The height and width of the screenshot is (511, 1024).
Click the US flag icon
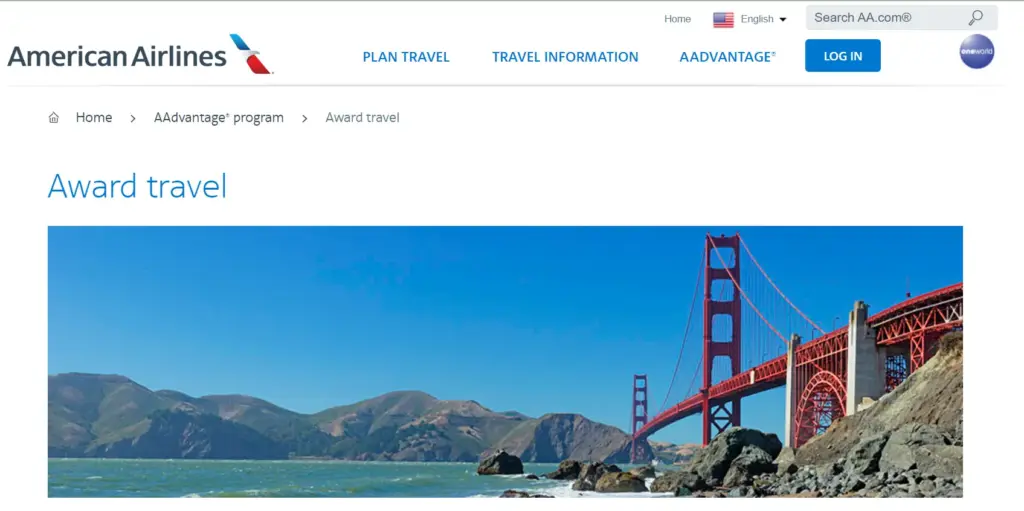coord(723,20)
